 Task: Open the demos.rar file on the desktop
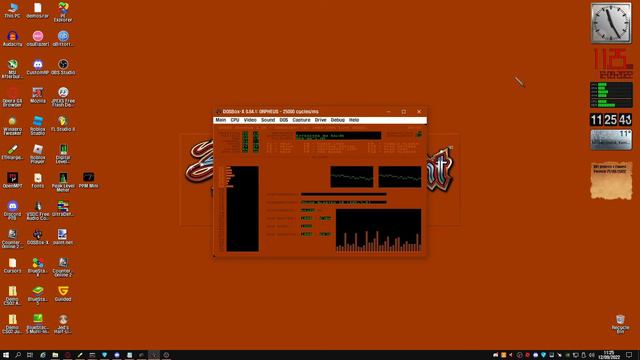click(x=38, y=10)
